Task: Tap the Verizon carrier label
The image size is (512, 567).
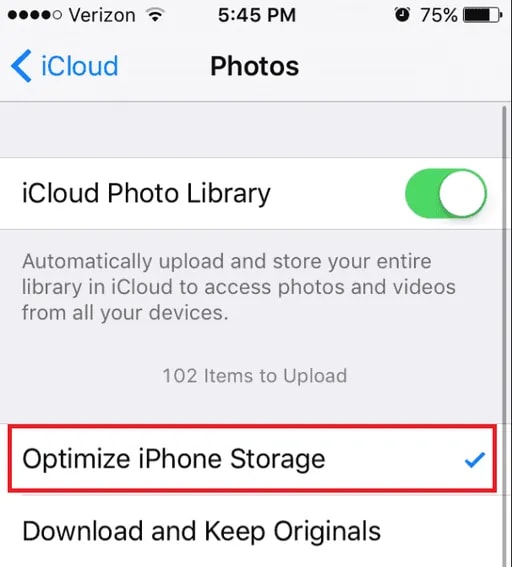Action: [x=102, y=15]
